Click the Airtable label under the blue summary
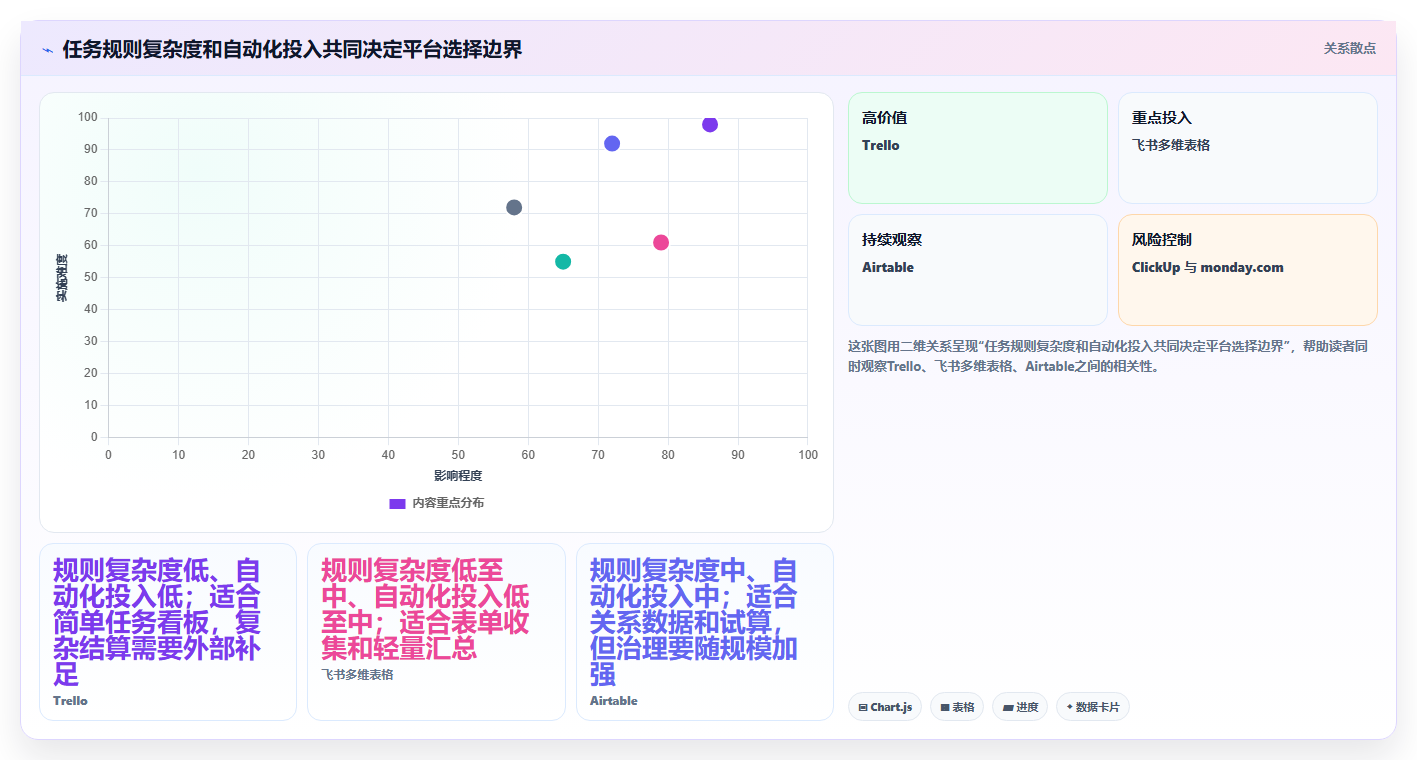Image resolution: width=1417 pixels, height=760 pixels. click(613, 701)
